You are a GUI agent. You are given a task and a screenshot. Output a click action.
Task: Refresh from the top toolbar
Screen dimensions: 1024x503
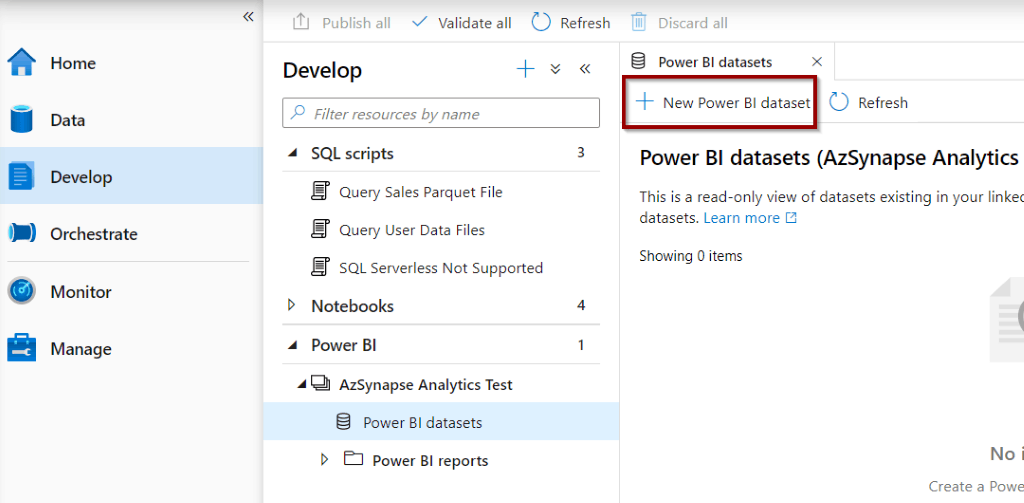(571, 23)
